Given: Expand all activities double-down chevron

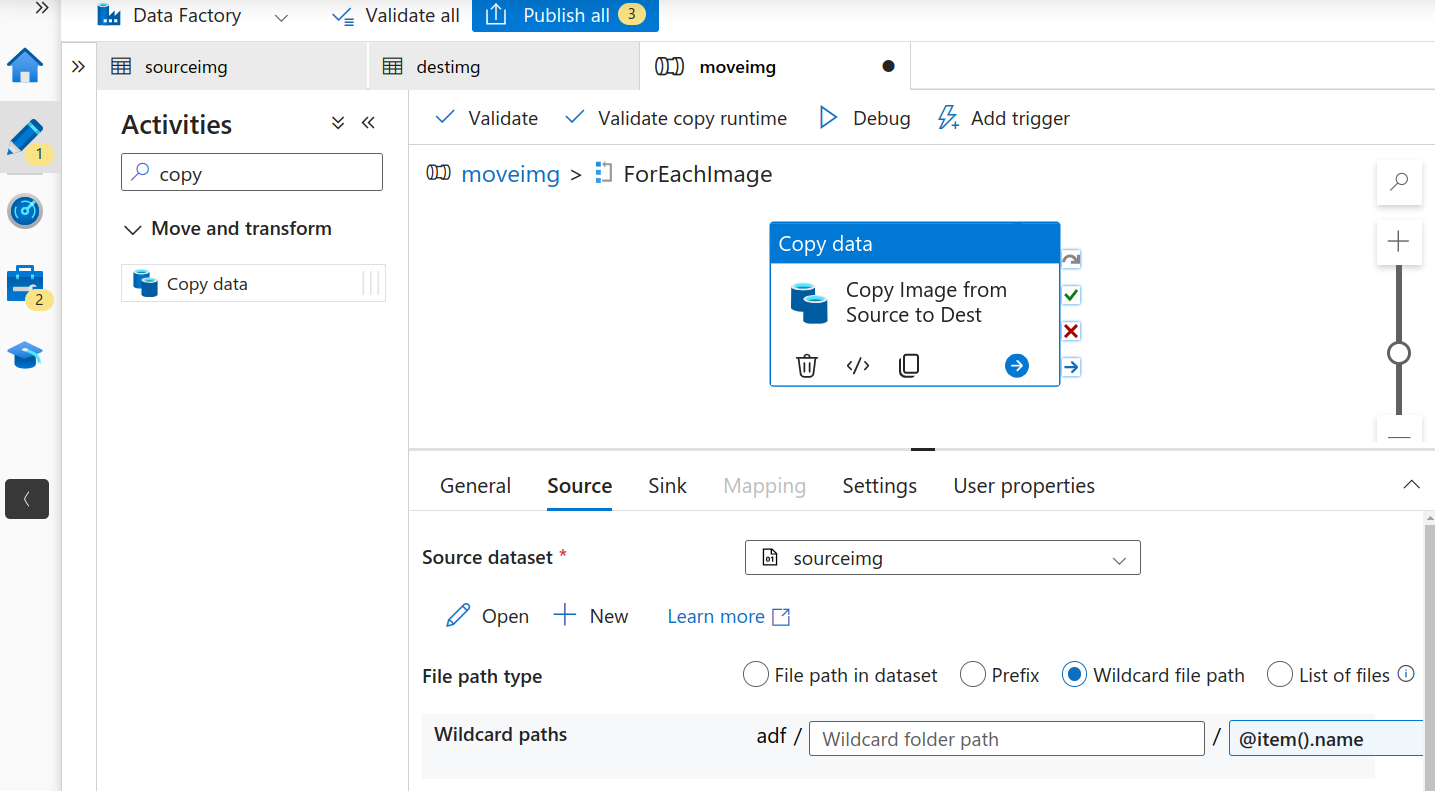Looking at the screenshot, I should [338, 123].
